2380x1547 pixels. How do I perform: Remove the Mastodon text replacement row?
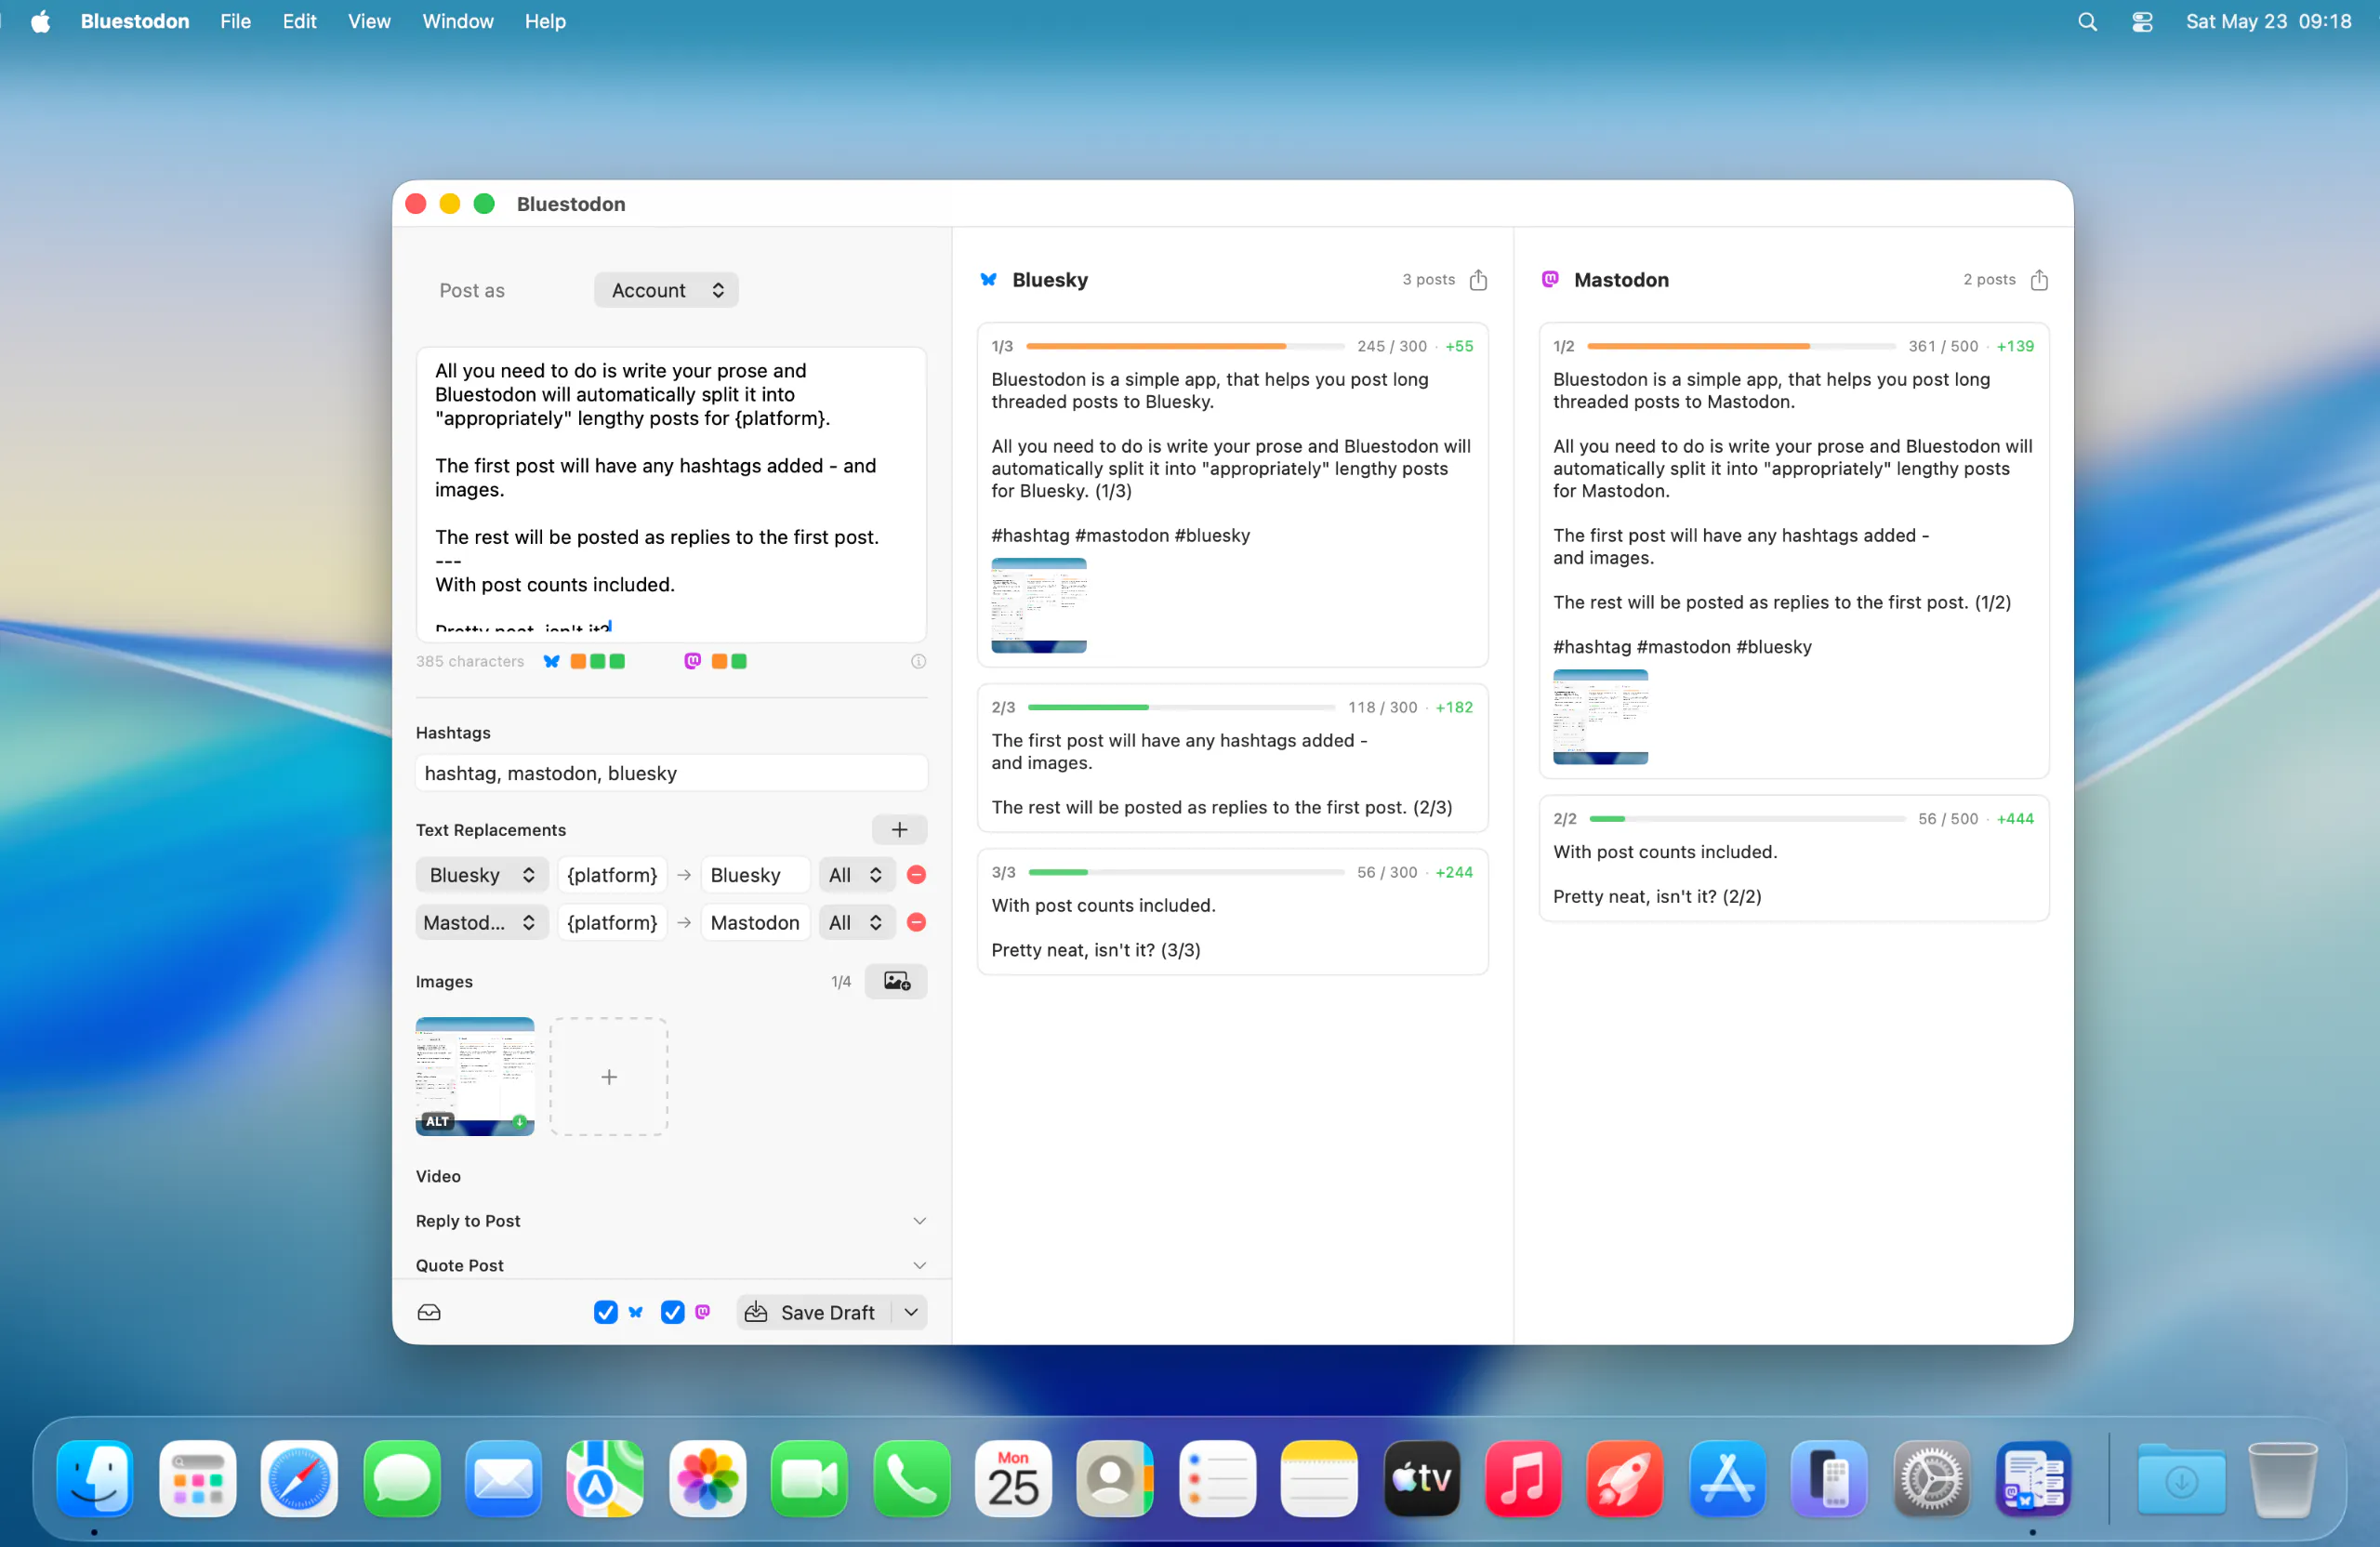(916, 922)
